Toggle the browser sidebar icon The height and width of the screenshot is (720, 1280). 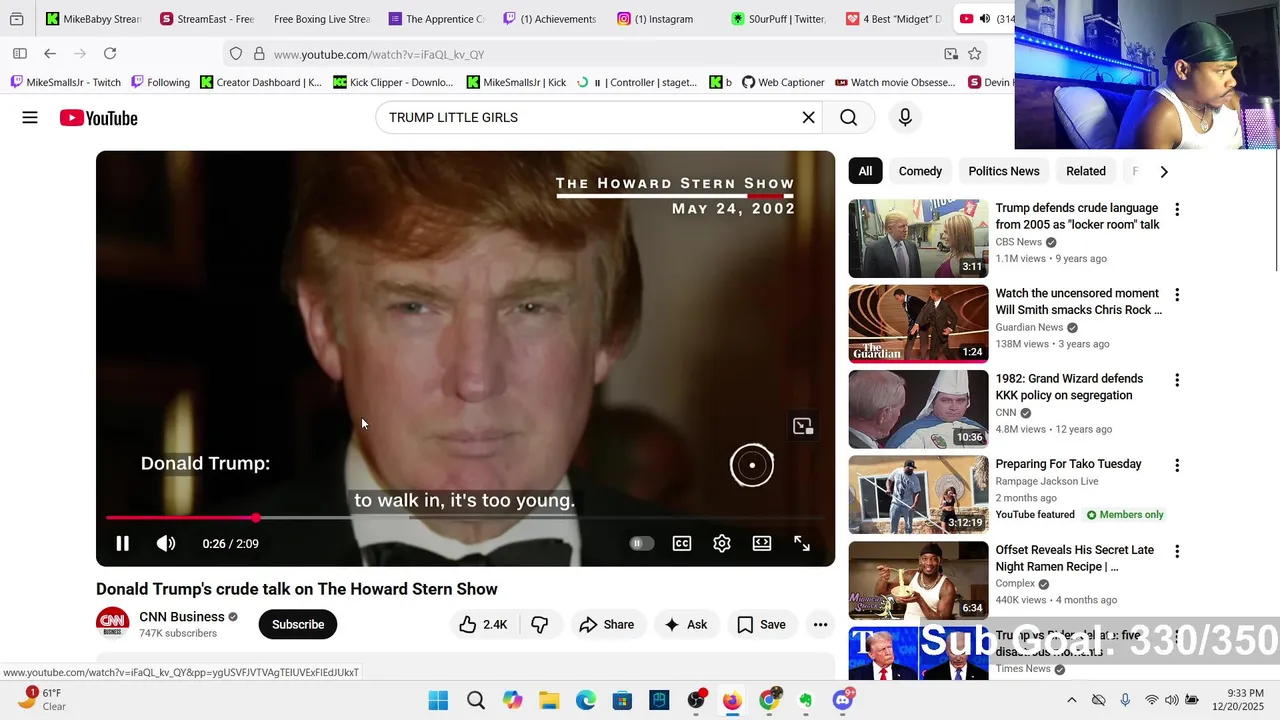click(x=20, y=54)
